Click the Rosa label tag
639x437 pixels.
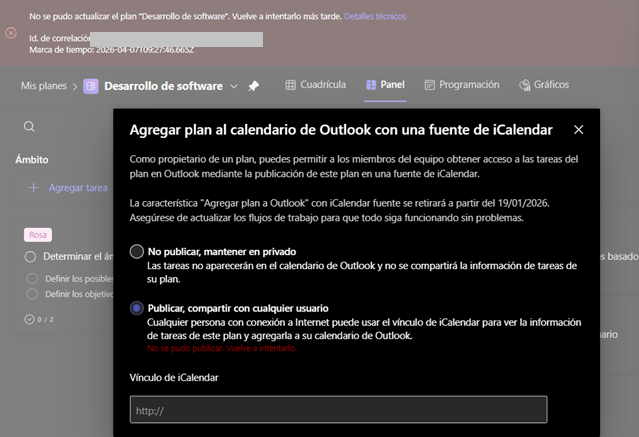(38, 235)
